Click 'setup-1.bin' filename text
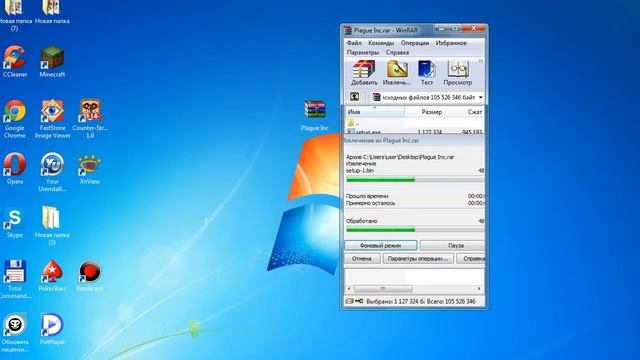 [x=360, y=171]
